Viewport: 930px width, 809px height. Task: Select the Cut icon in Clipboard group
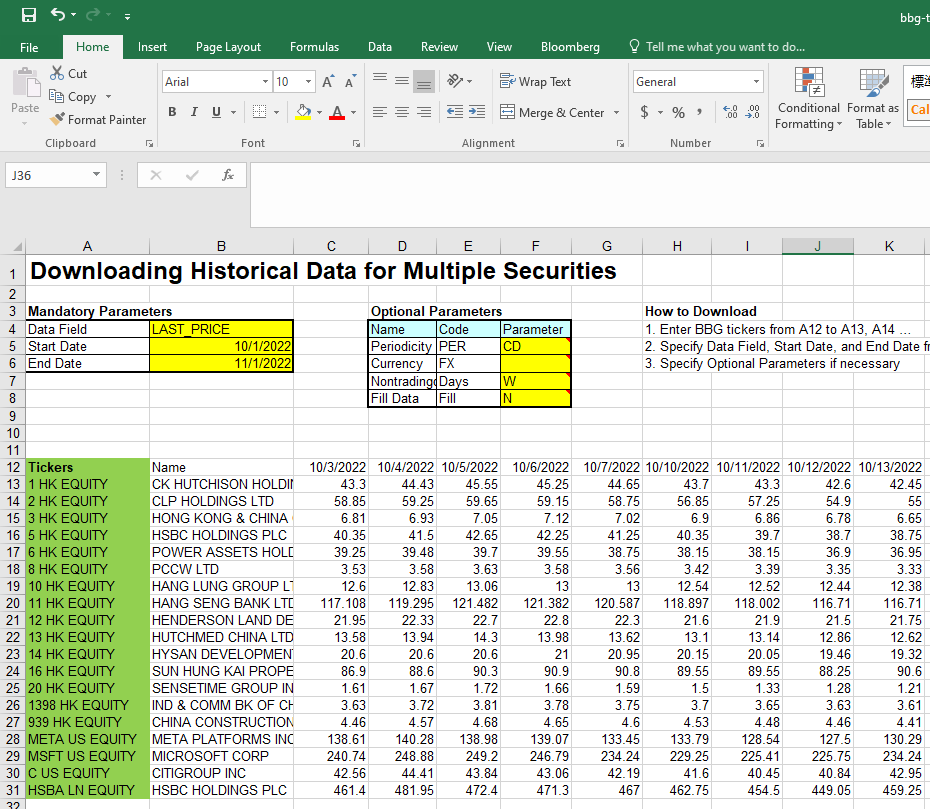pos(59,72)
